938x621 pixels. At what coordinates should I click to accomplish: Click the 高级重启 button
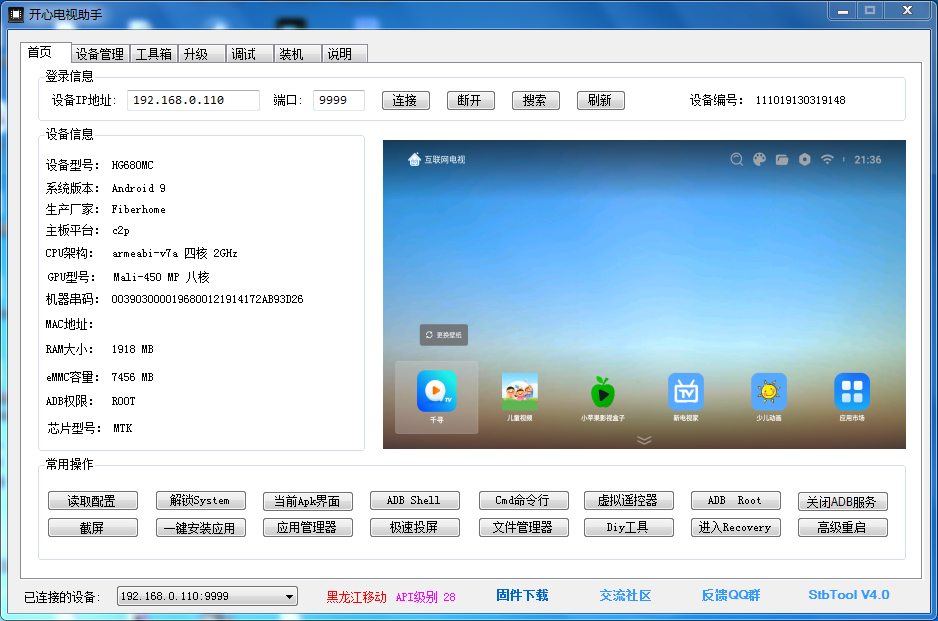[x=842, y=528]
